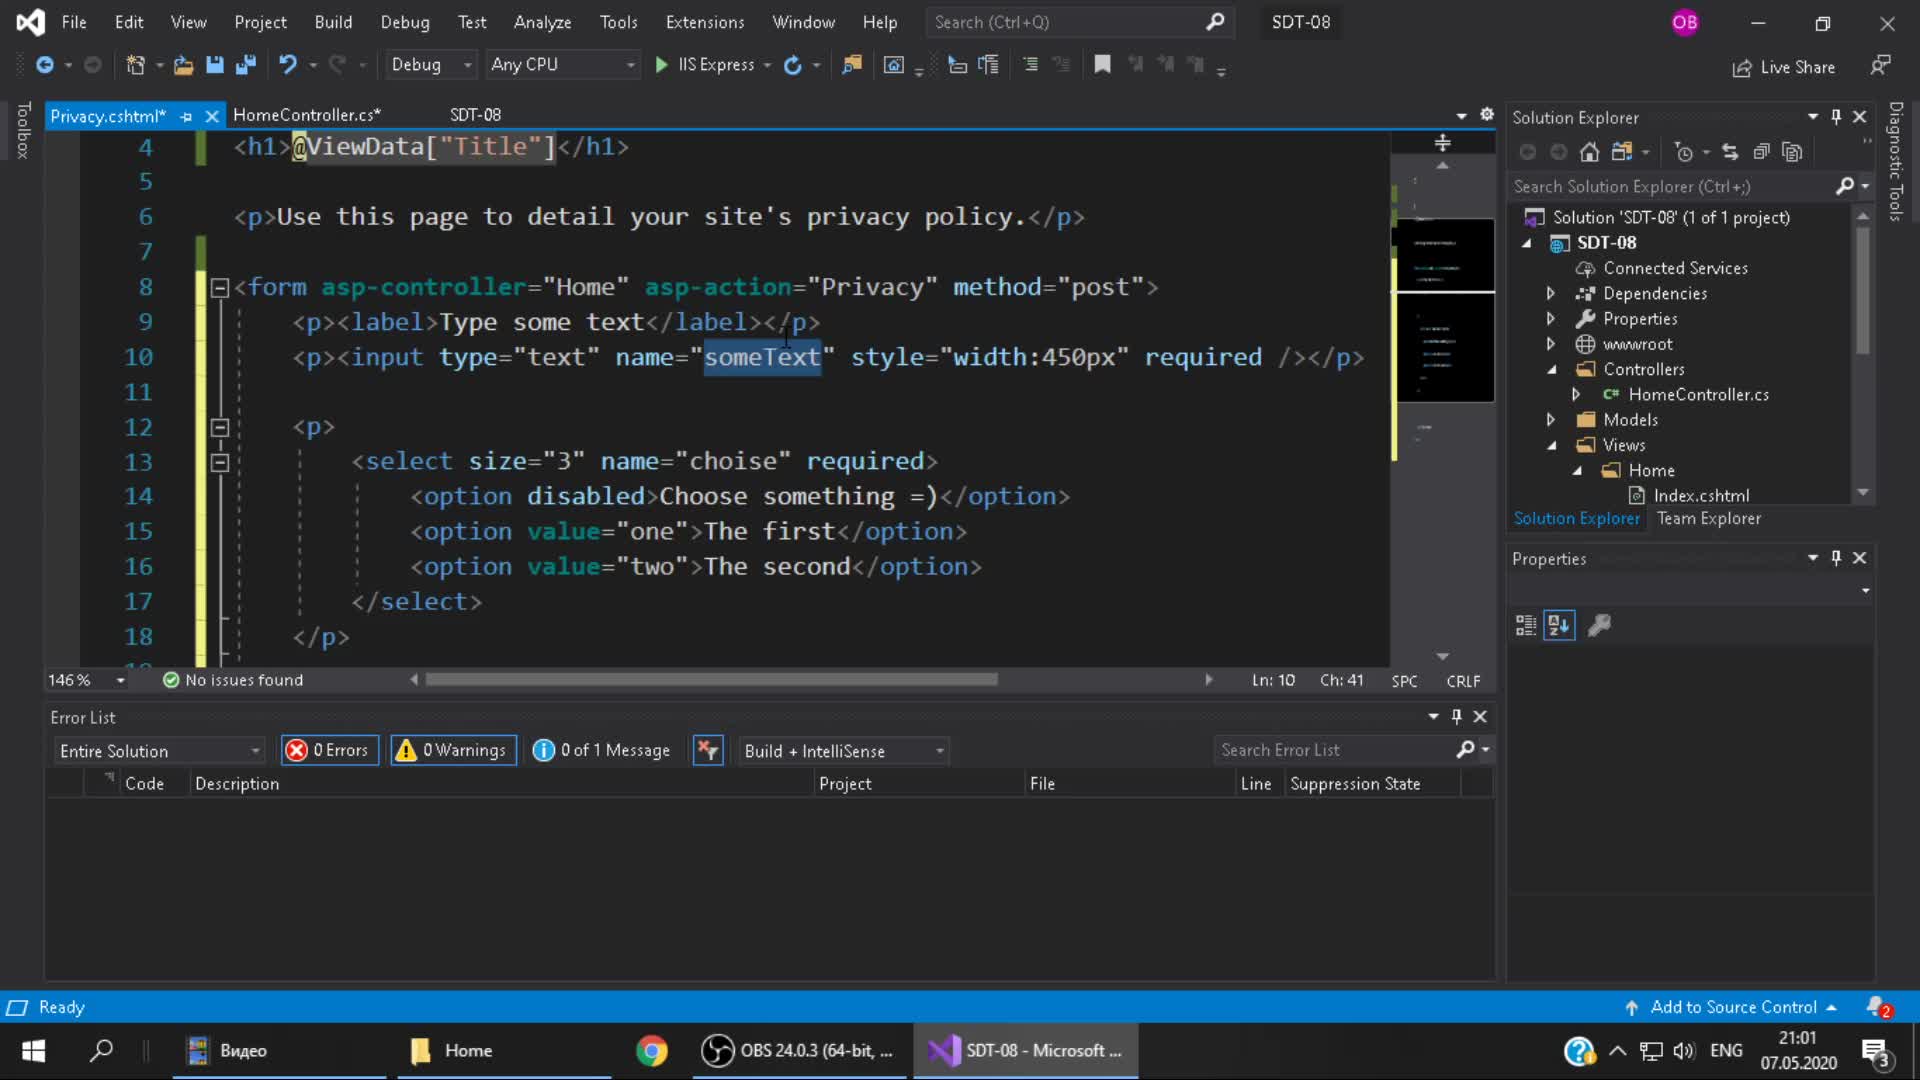Click the code minimap scroll overview
This screenshot has width=1920, height=1080.
tap(1444, 310)
